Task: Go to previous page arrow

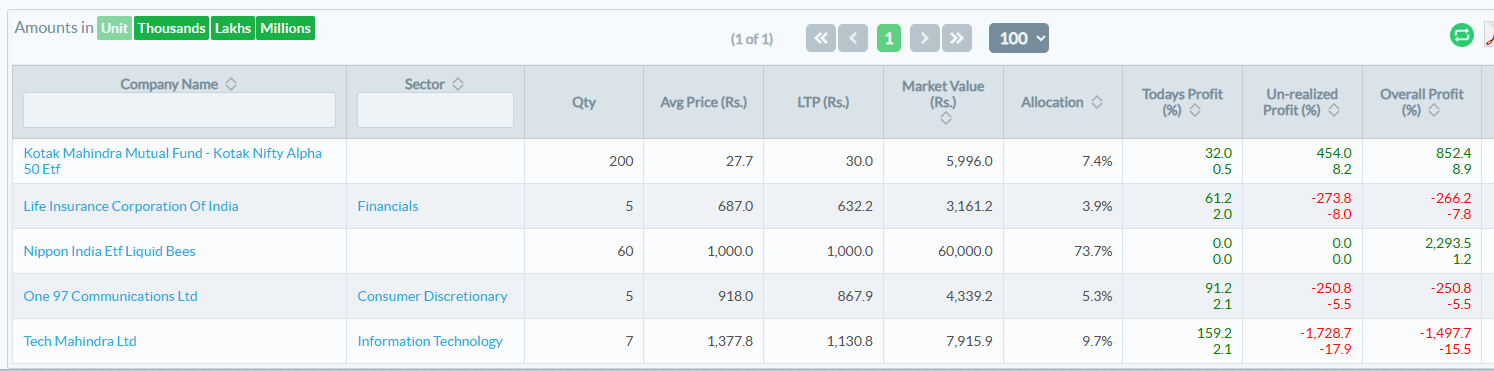Action: tap(853, 38)
